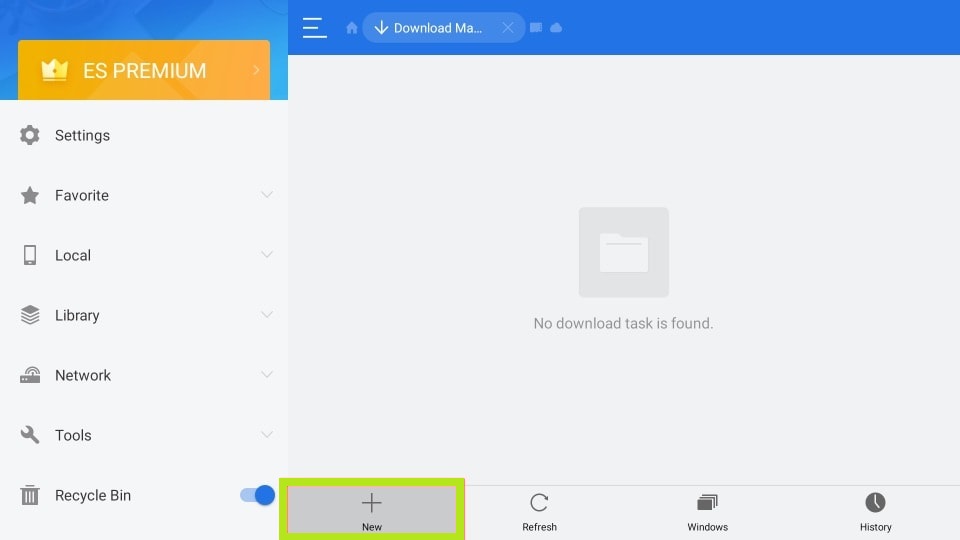The width and height of the screenshot is (960, 540).
Task: Open Settings label in sidebar
Action: coord(82,135)
